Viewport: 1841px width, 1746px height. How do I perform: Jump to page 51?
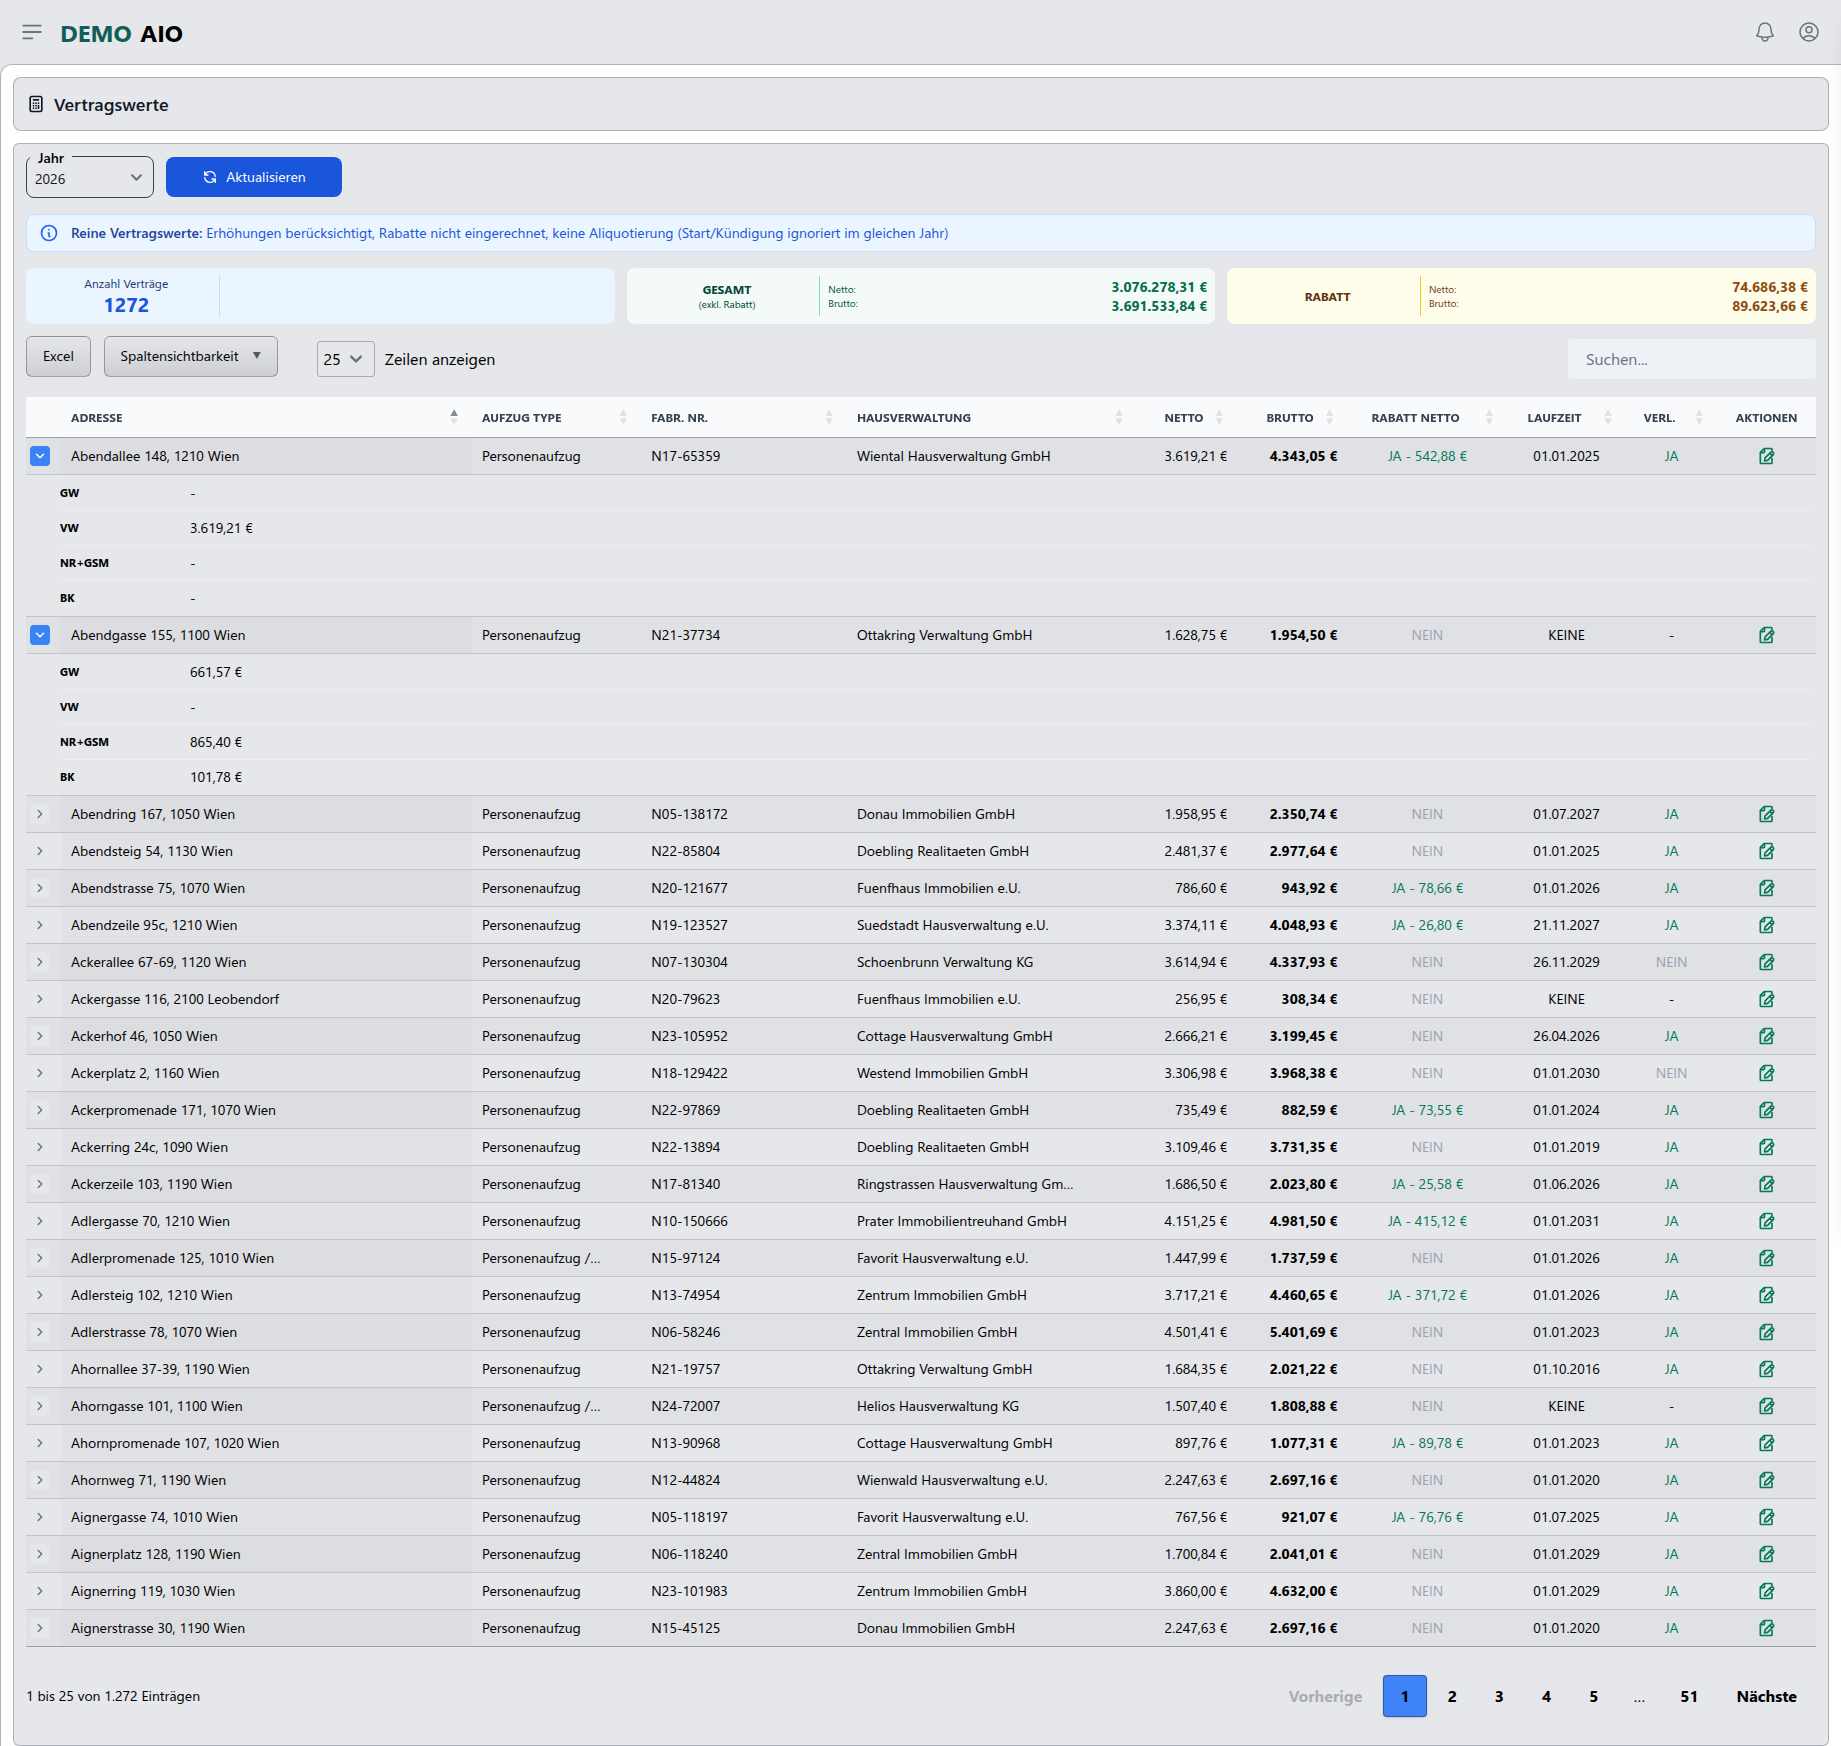1689,1696
